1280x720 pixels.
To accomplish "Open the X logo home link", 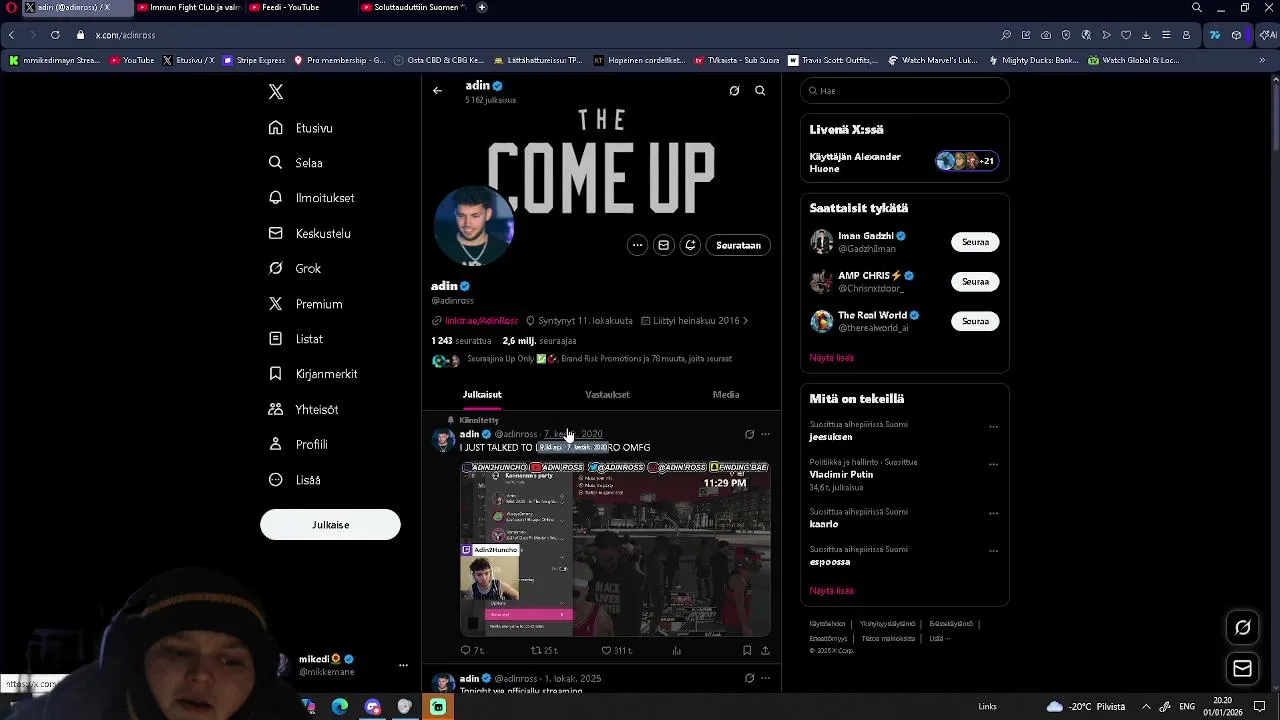I will 276,92.
